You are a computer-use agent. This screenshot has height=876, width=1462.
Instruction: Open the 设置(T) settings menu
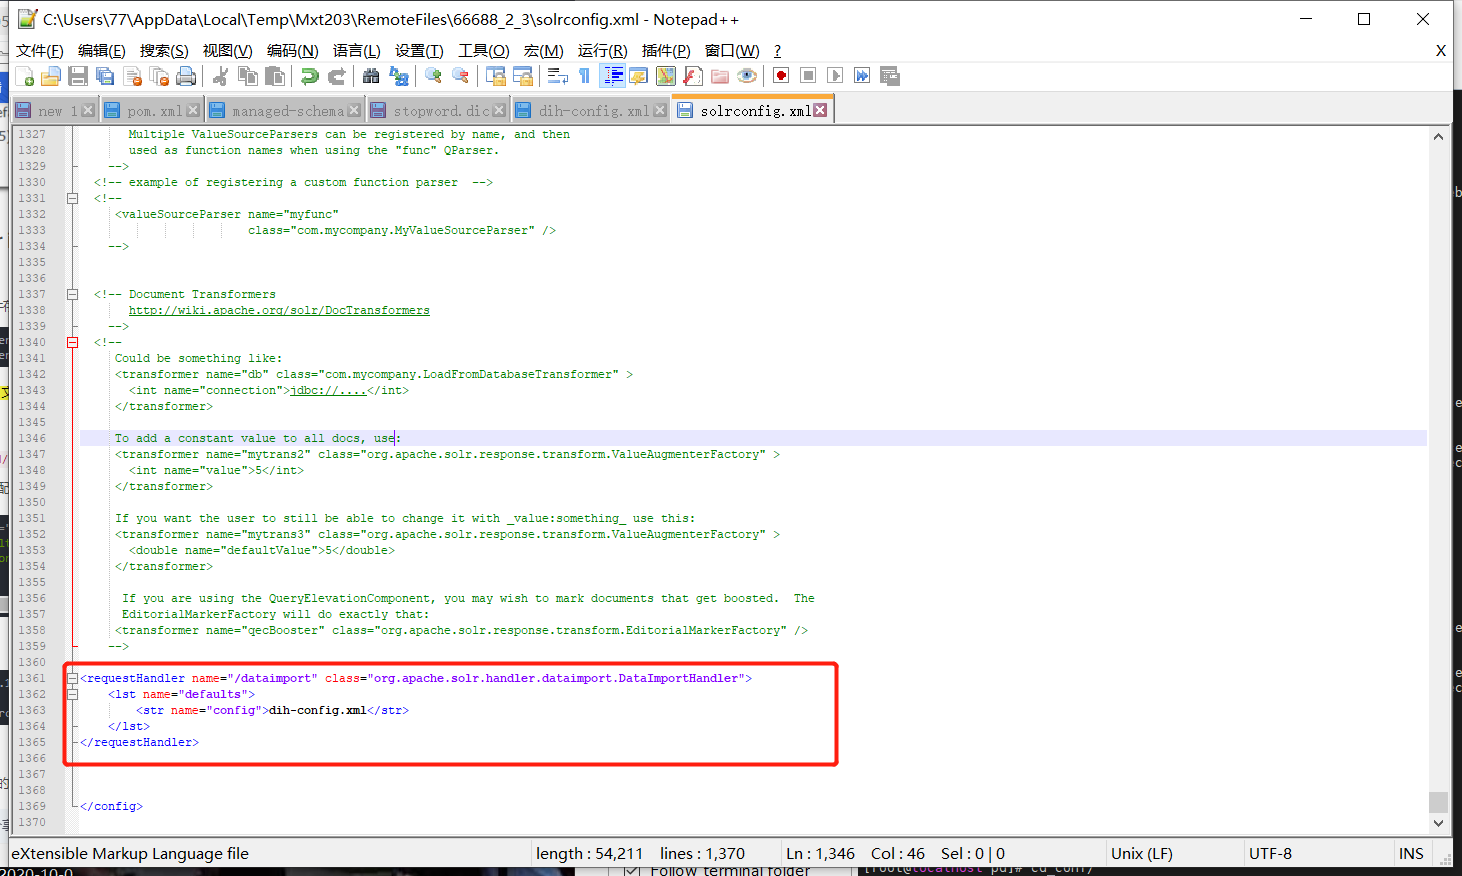419,51
